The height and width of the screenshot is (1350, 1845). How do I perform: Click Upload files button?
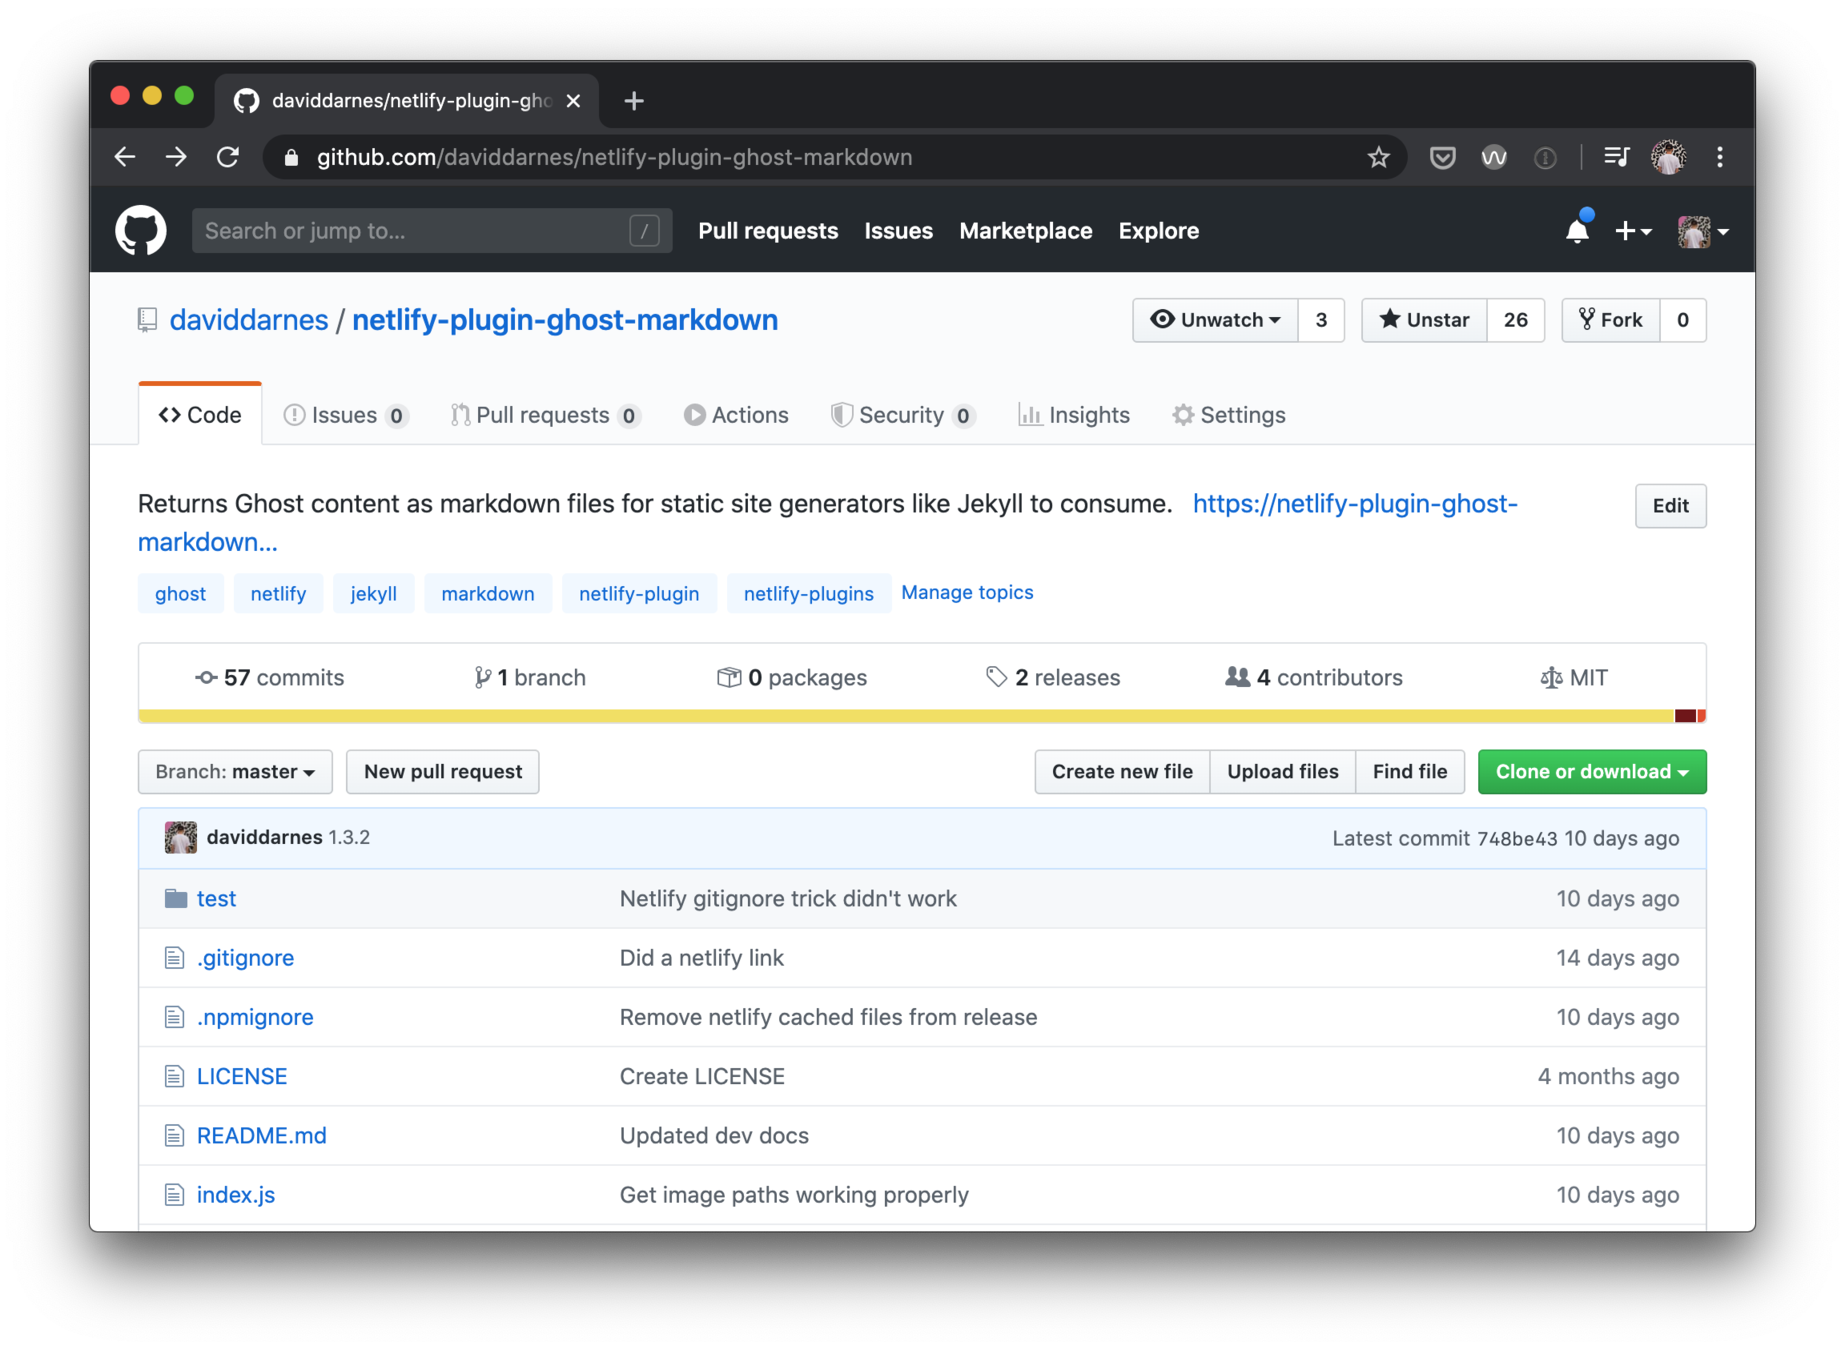pyautogui.click(x=1282, y=771)
